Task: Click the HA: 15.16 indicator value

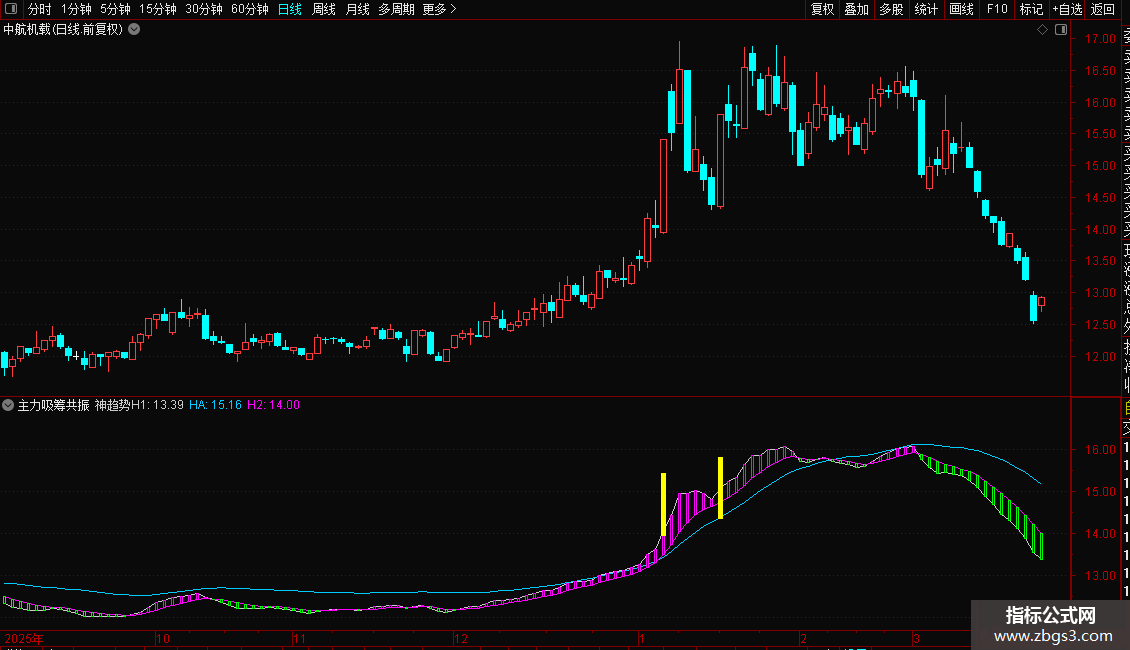Action: [x=215, y=405]
